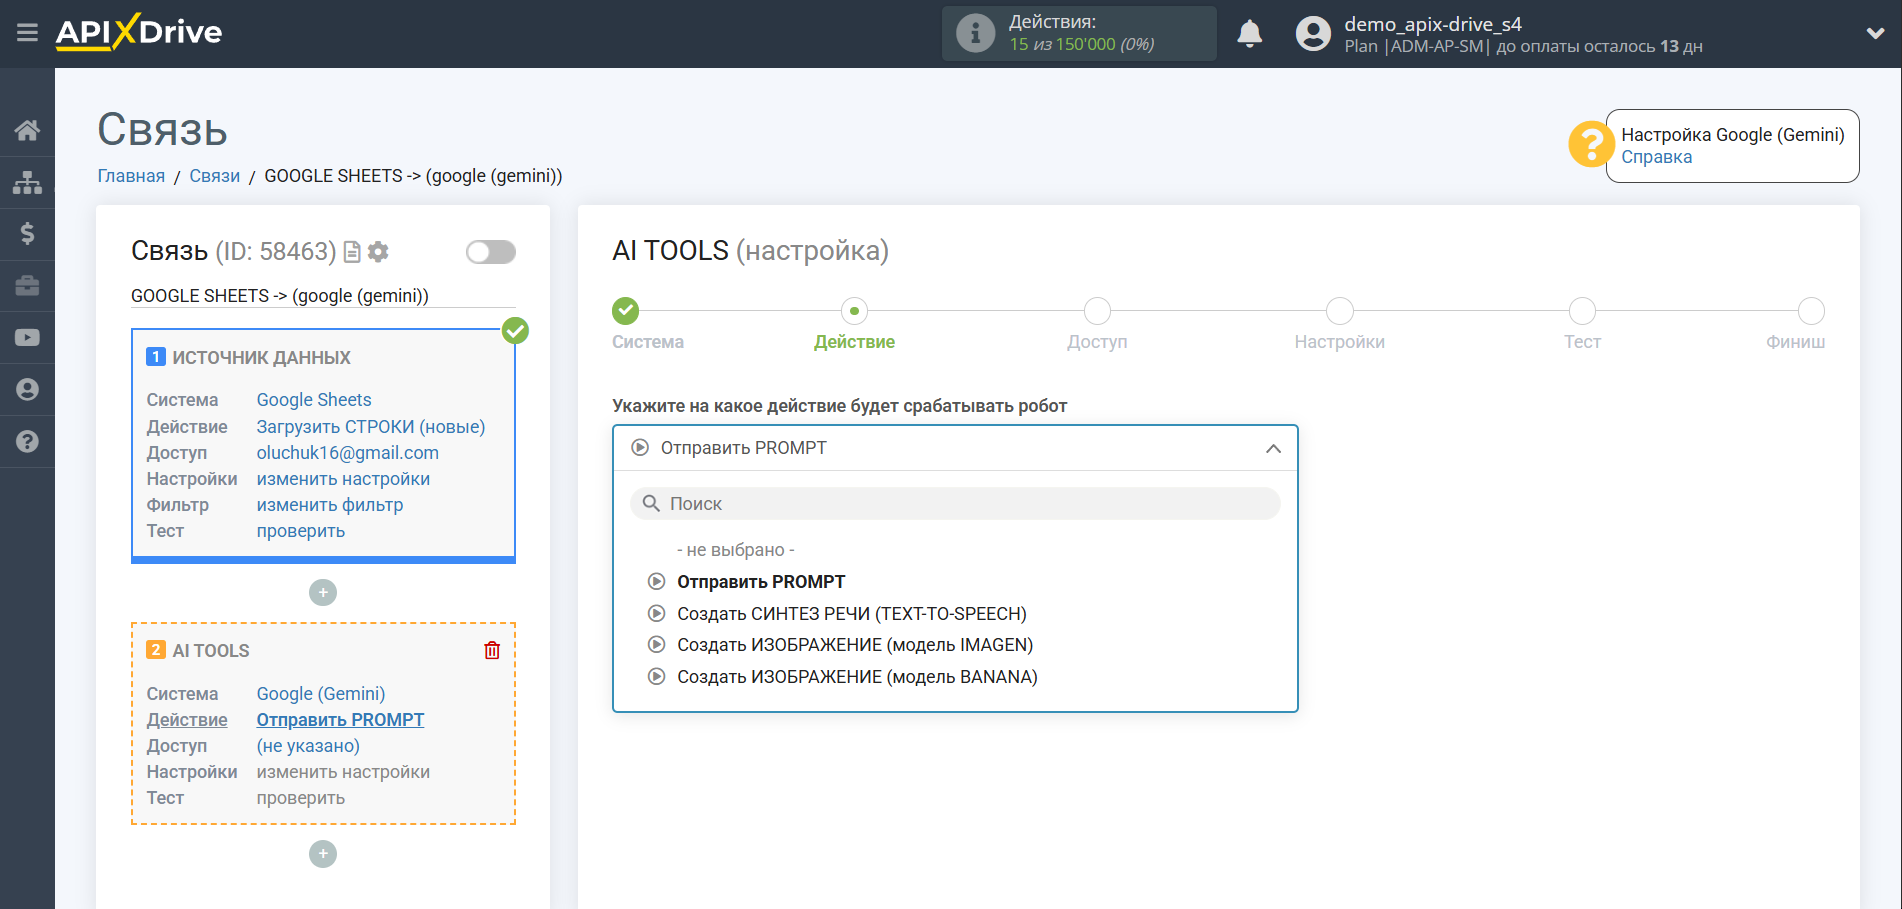Image resolution: width=1902 pixels, height=909 pixels.
Task: Click the yellow question mark help icon
Action: point(1590,145)
